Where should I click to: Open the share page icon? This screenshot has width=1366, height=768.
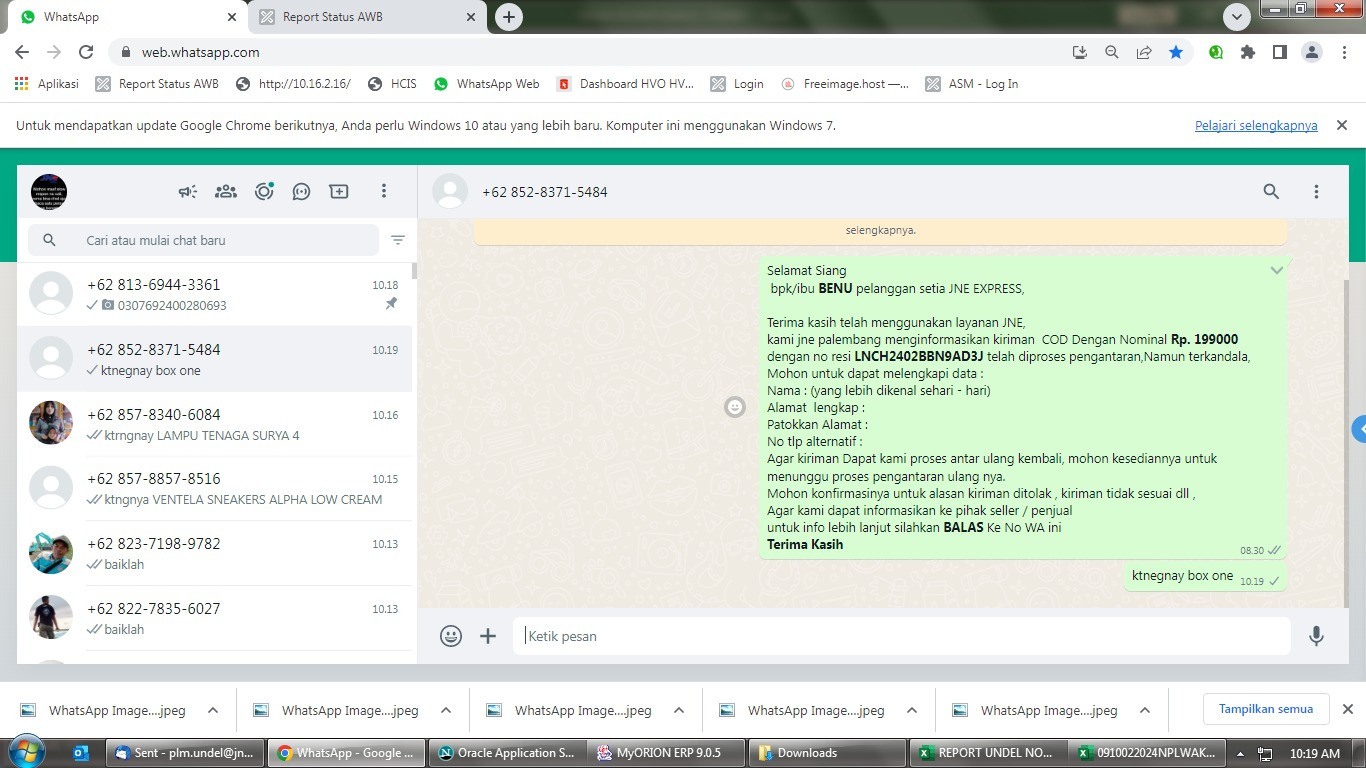[x=1144, y=52]
